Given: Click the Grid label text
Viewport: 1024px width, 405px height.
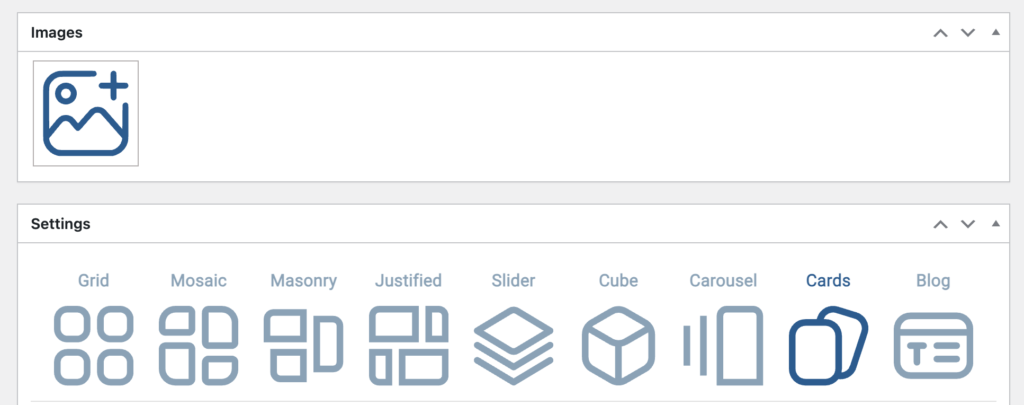Looking at the screenshot, I should point(93,281).
